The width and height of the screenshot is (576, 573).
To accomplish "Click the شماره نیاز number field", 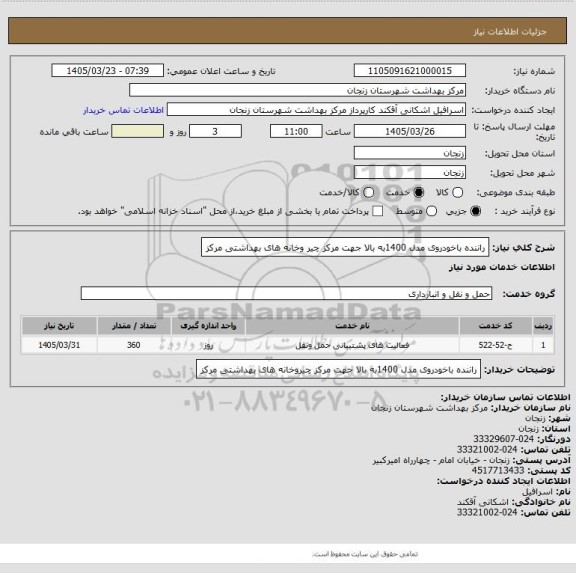I will pyautogui.click(x=410, y=71).
